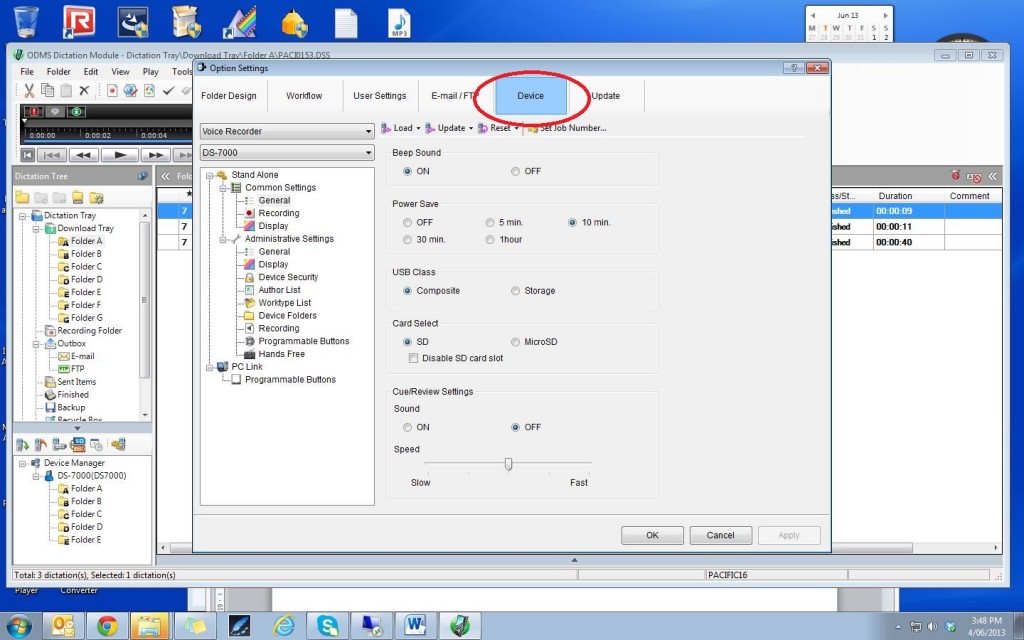
Task: Select Device Security in settings tree
Action: [288, 277]
